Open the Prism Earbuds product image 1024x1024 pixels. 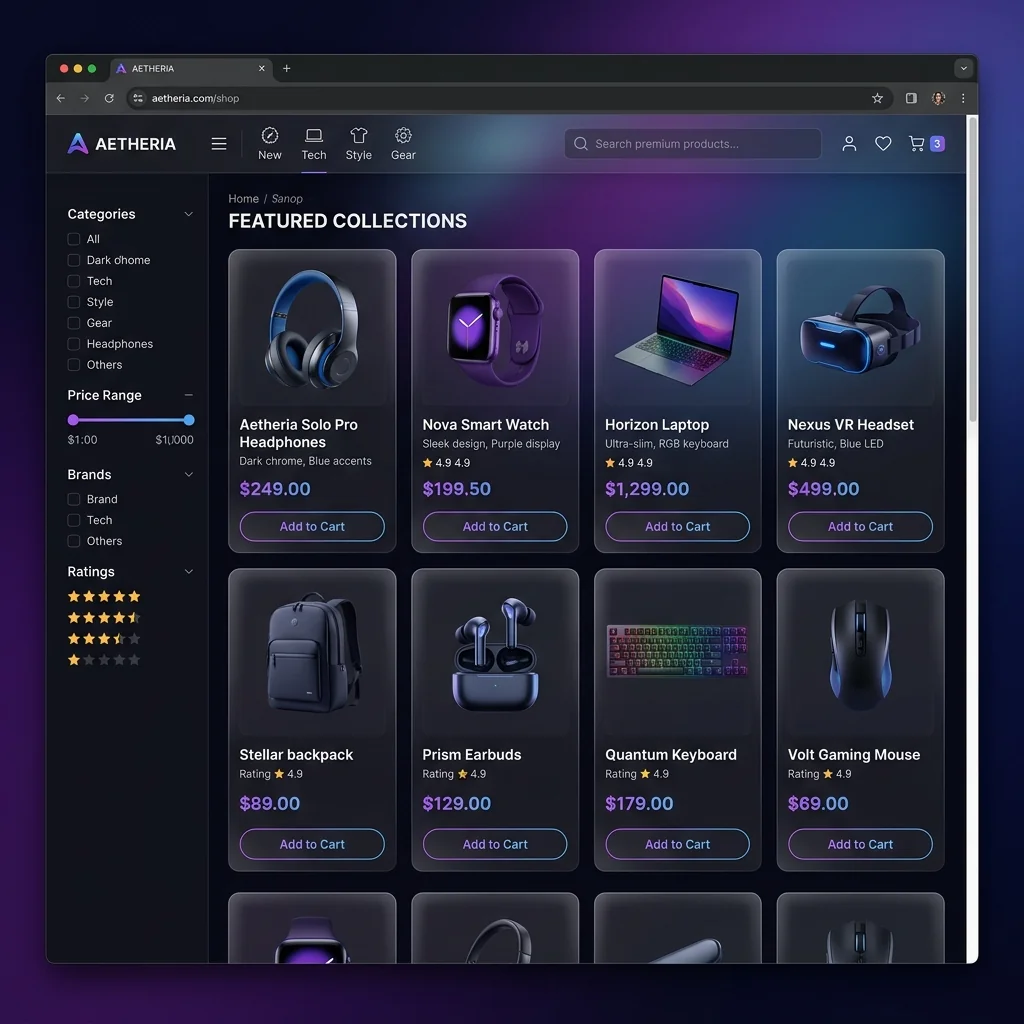point(495,653)
